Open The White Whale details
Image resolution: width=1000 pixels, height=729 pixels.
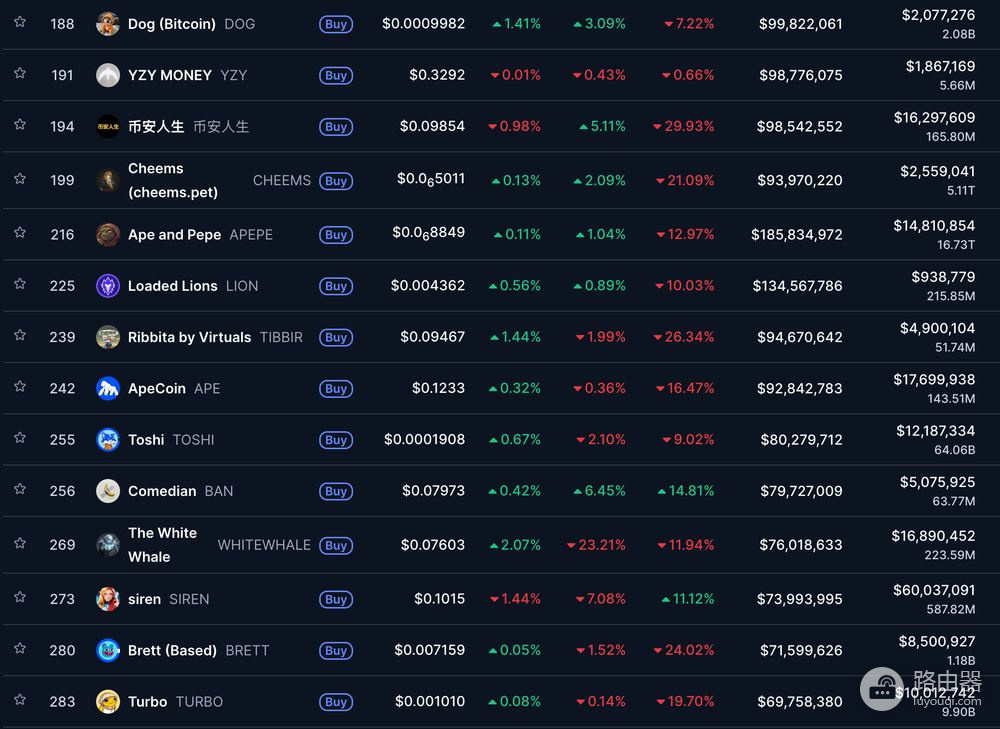(163, 545)
